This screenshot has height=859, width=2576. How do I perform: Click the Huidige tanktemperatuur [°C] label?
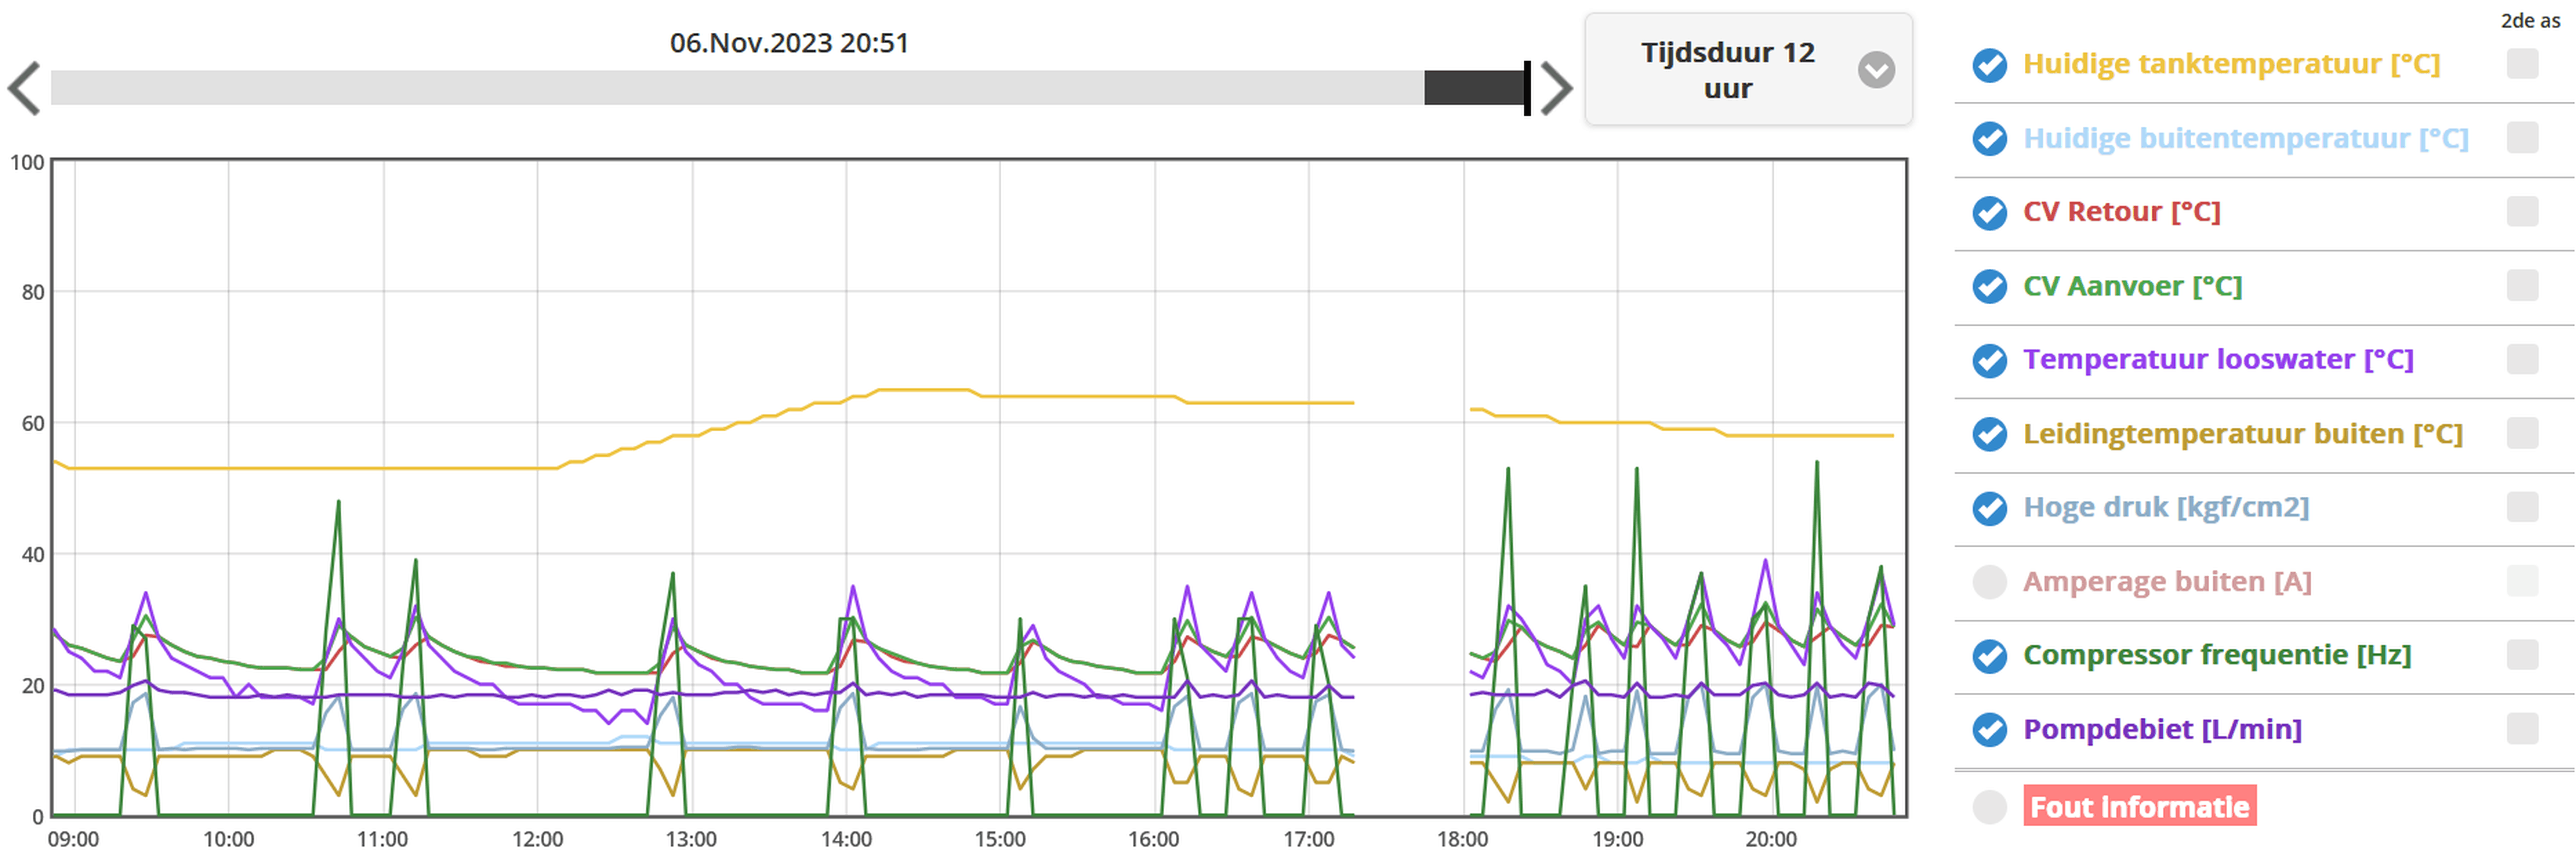2231,64
